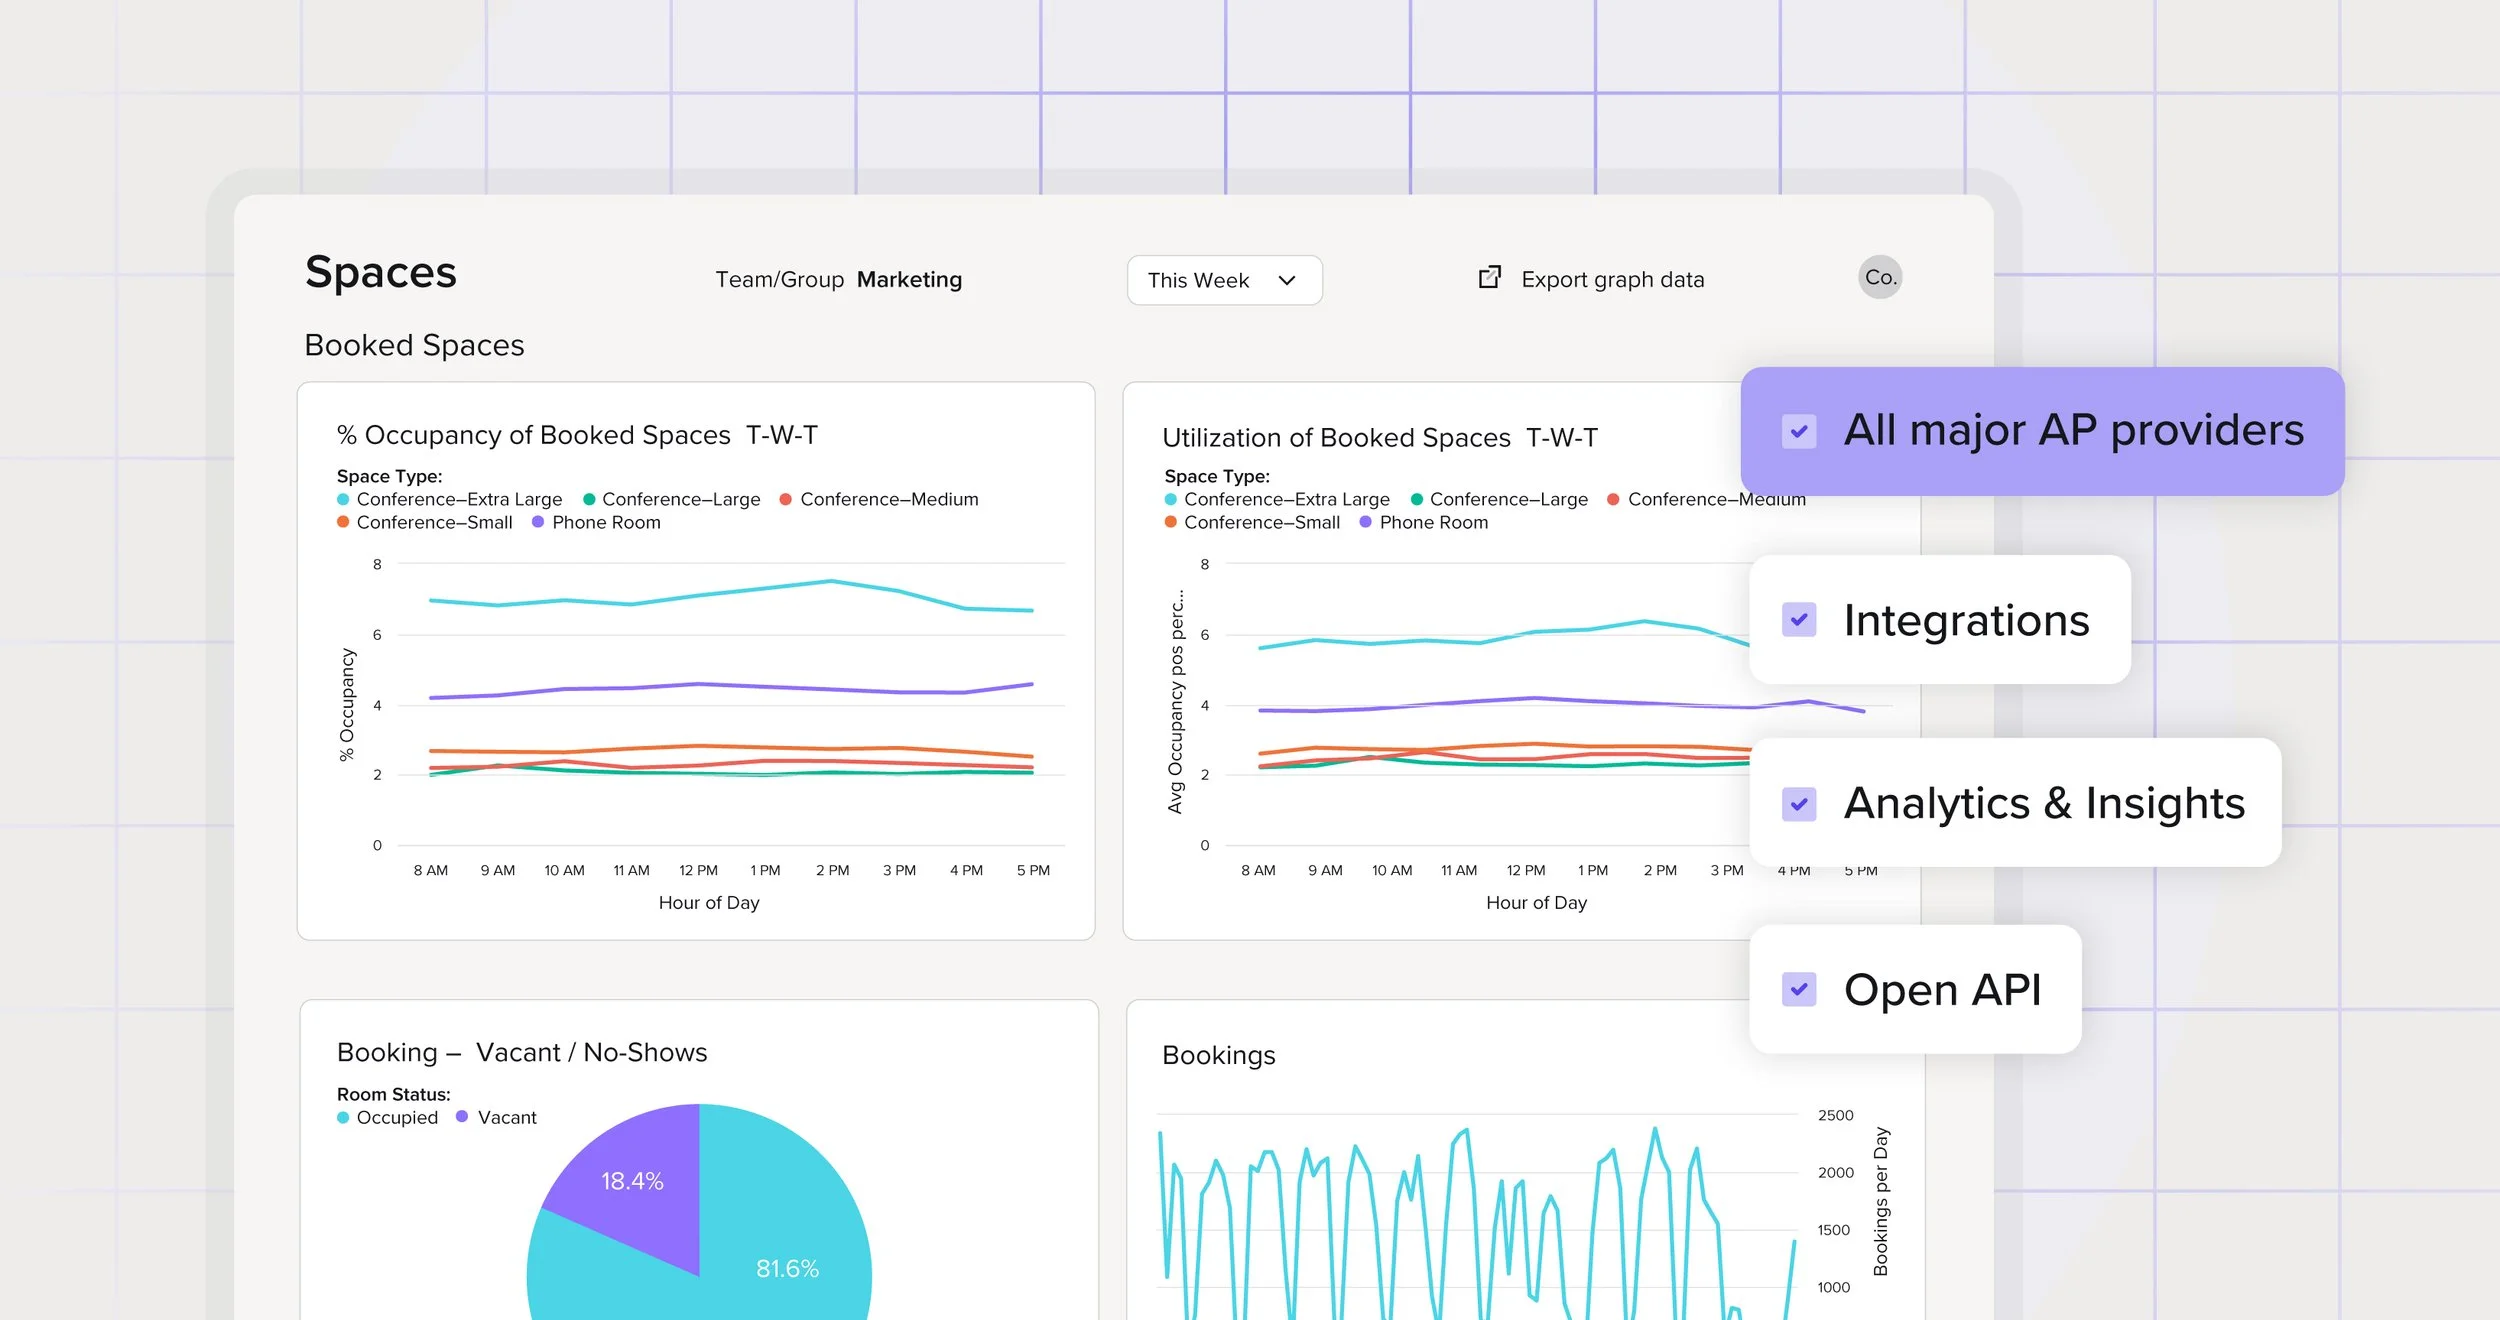Click Export graph data link
This screenshot has width=2500, height=1320.
click(1611, 280)
